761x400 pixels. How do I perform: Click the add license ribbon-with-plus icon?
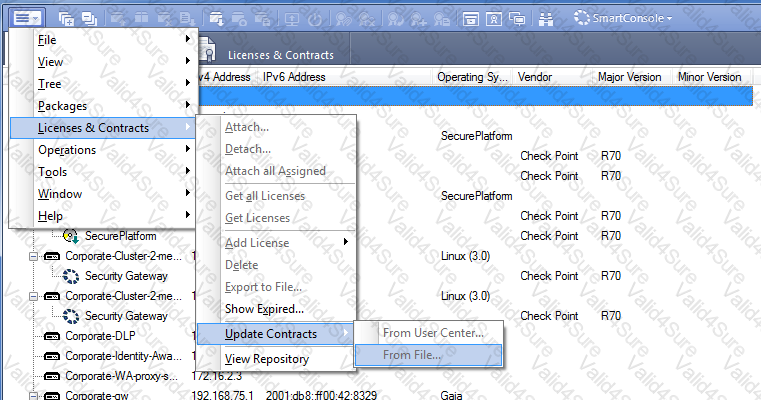tap(418, 19)
